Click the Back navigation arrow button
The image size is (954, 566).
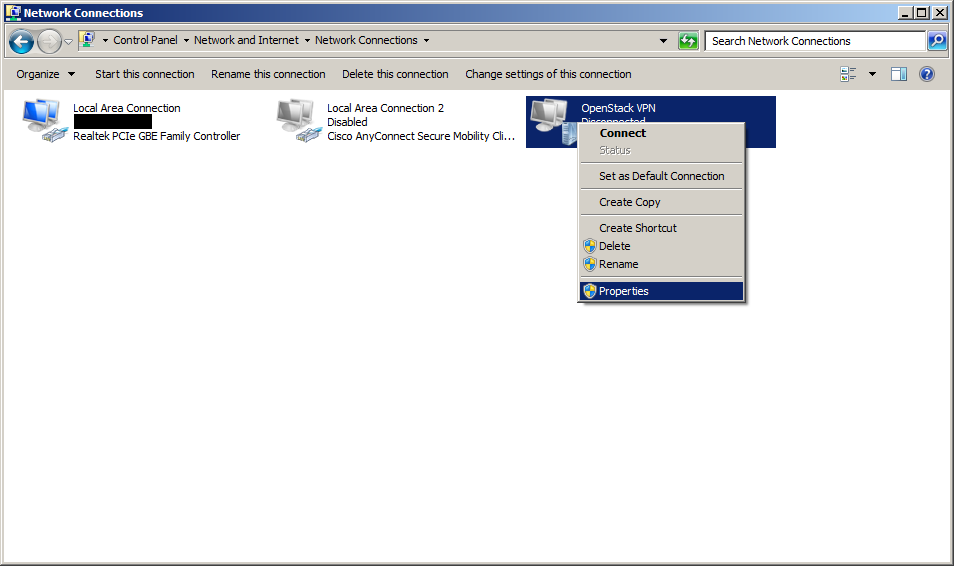click(x=21, y=41)
